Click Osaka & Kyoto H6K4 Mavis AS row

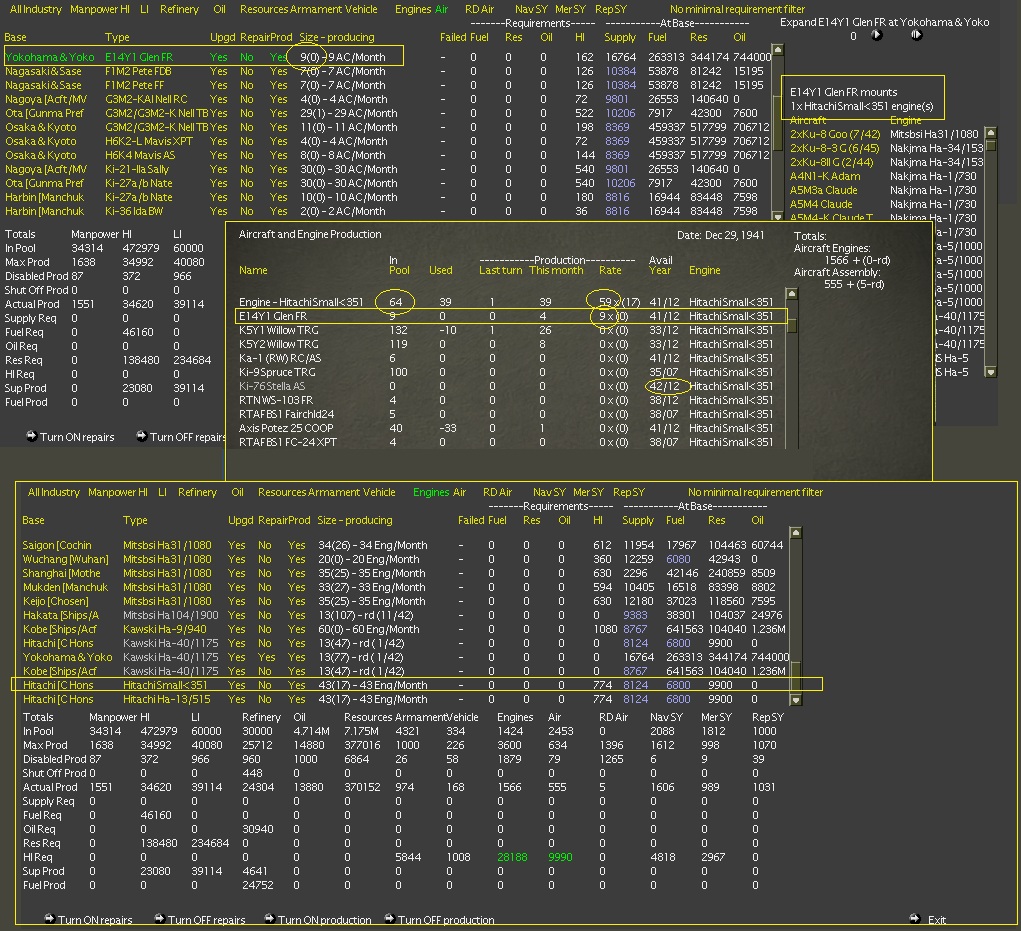coord(387,155)
